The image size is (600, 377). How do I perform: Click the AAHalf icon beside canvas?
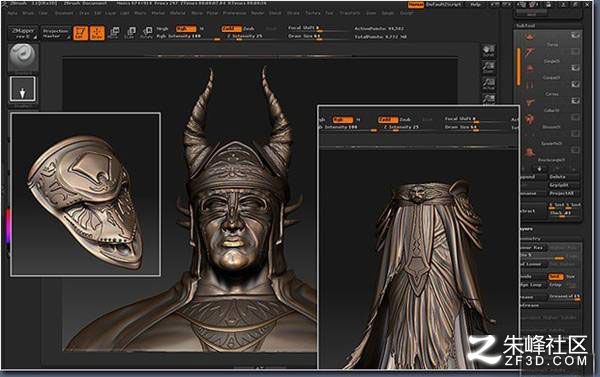[489, 99]
